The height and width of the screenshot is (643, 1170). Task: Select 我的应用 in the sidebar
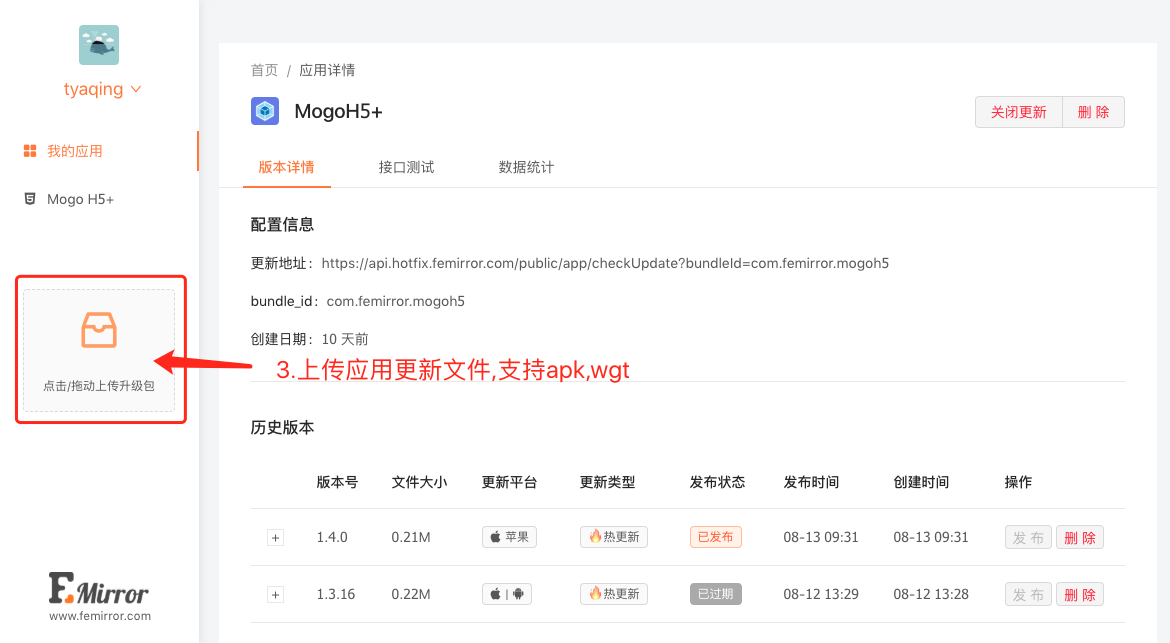coord(75,151)
